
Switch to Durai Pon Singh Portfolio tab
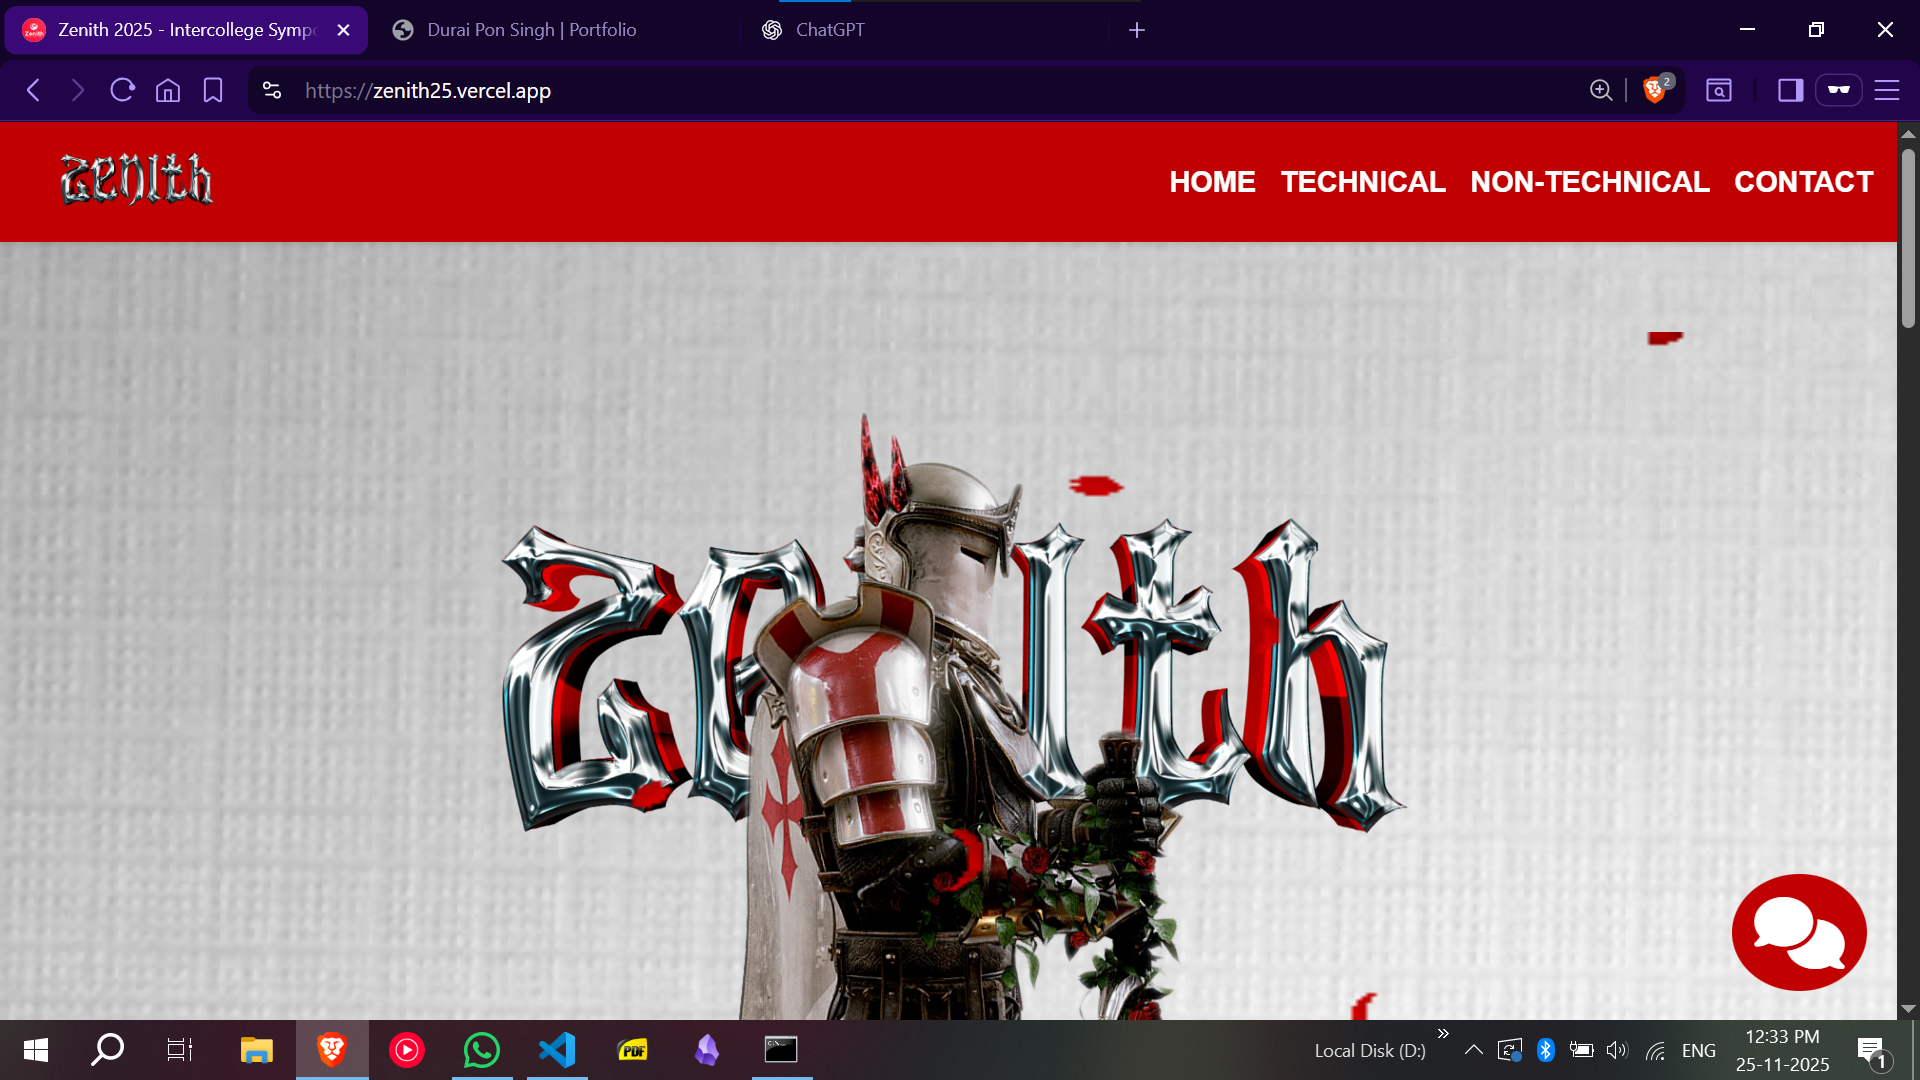531,30
